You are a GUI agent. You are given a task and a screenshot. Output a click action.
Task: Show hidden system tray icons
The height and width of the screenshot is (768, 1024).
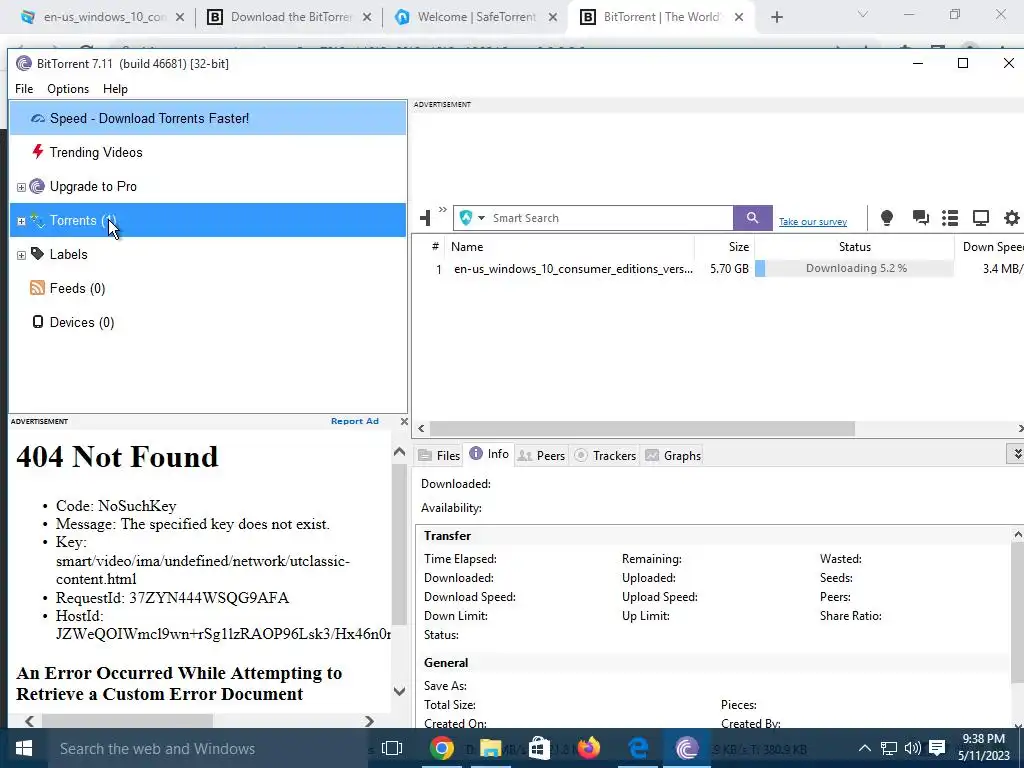[864, 748]
